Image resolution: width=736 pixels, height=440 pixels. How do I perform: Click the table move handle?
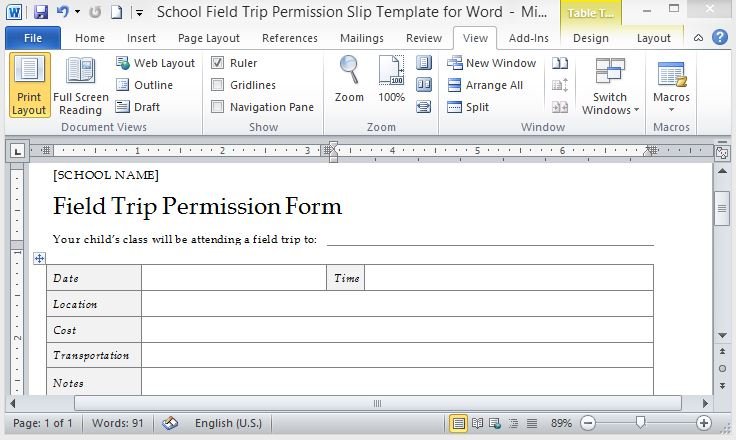40,258
